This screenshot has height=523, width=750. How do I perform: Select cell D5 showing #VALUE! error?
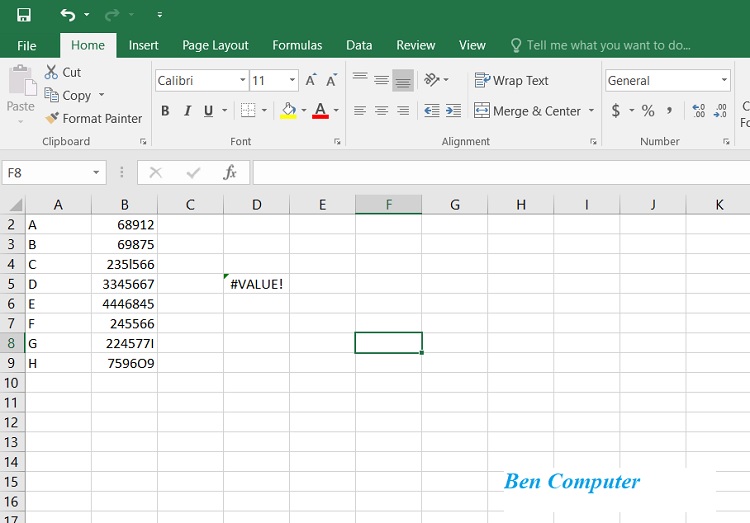(256, 284)
